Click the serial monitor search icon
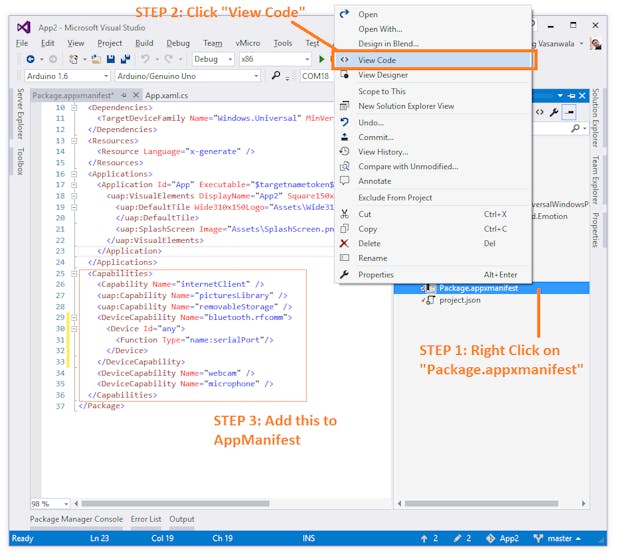 (276, 76)
